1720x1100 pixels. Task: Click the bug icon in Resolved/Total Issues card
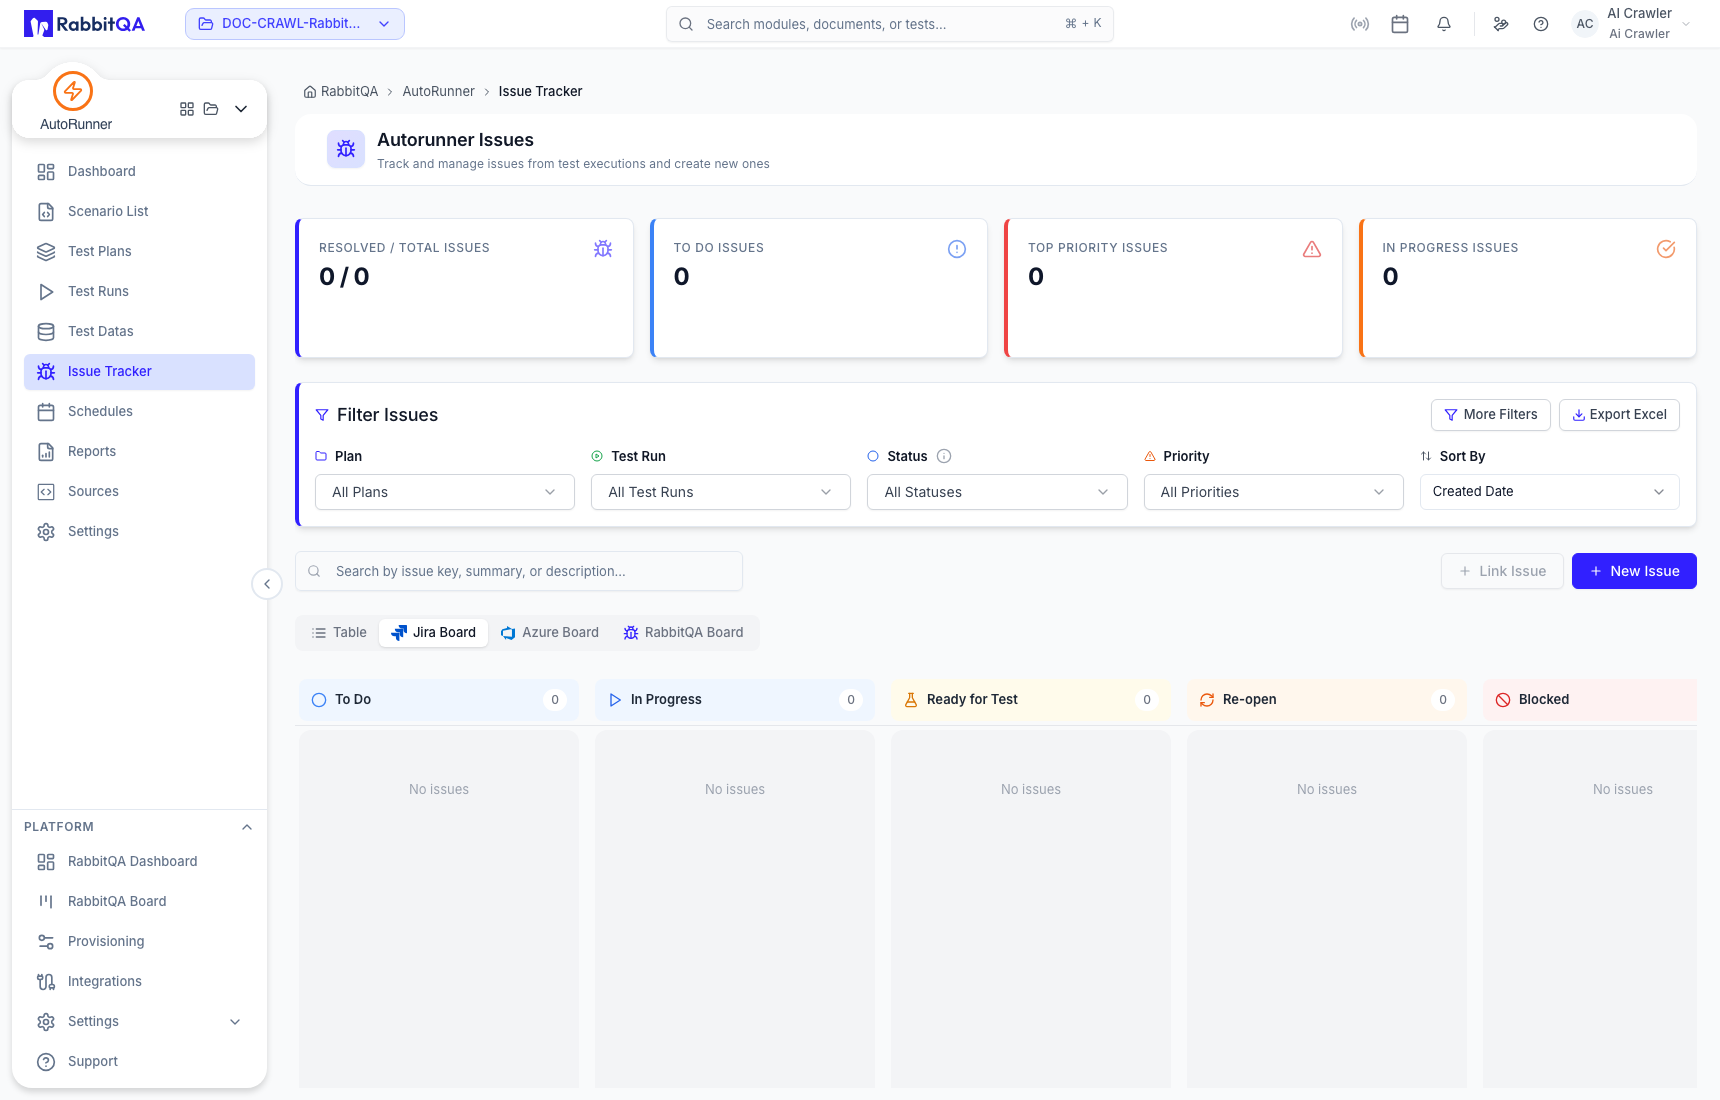click(603, 249)
